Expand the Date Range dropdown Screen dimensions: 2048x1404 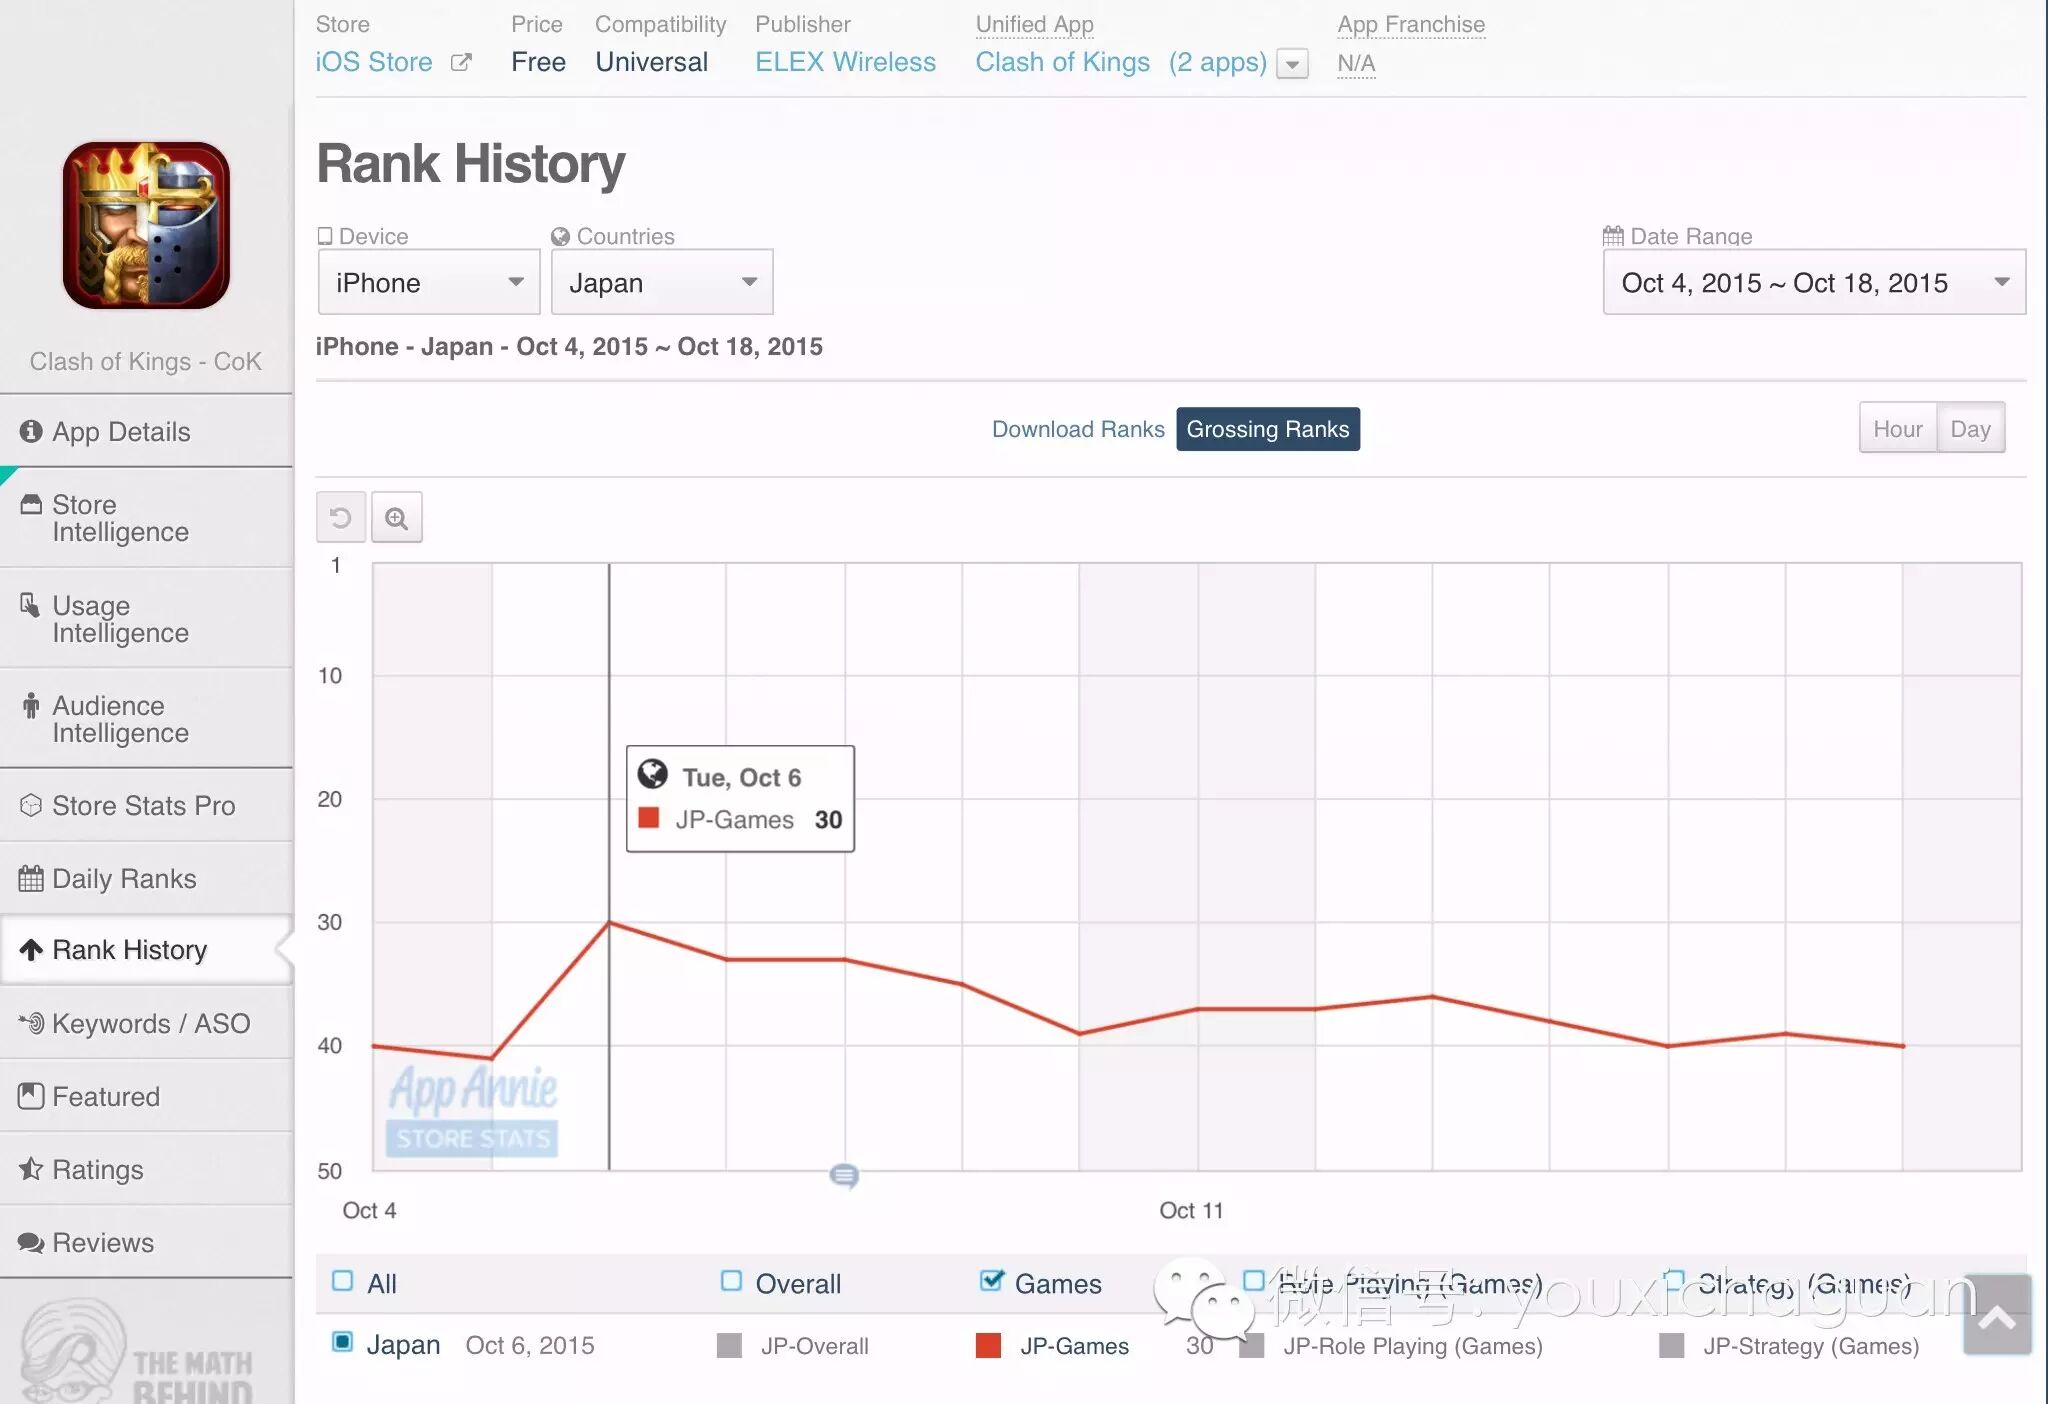coord(1814,283)
